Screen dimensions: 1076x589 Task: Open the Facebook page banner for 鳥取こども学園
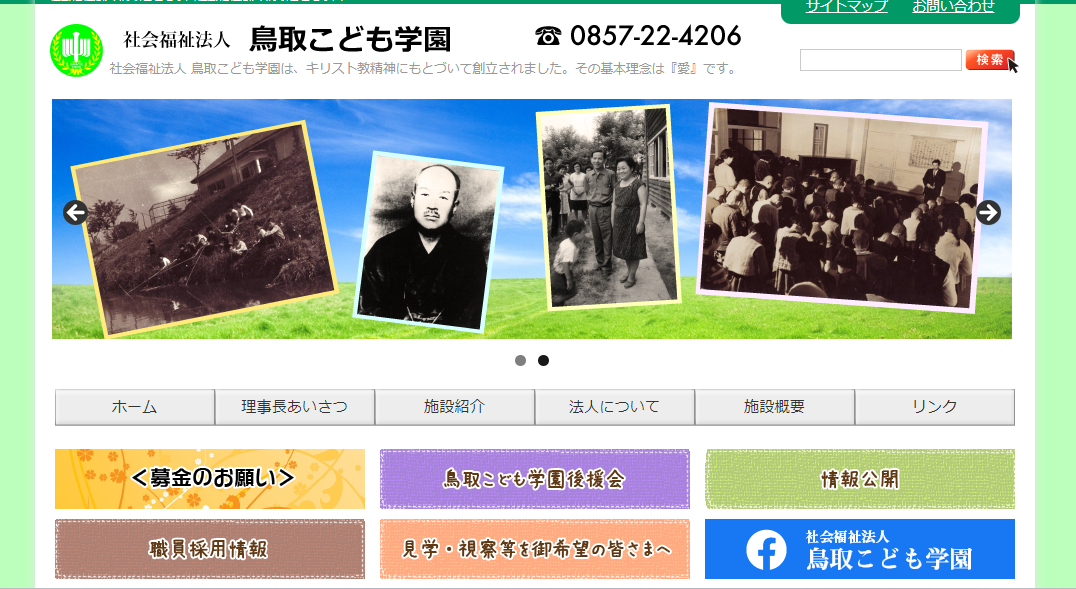coord(859,549)
